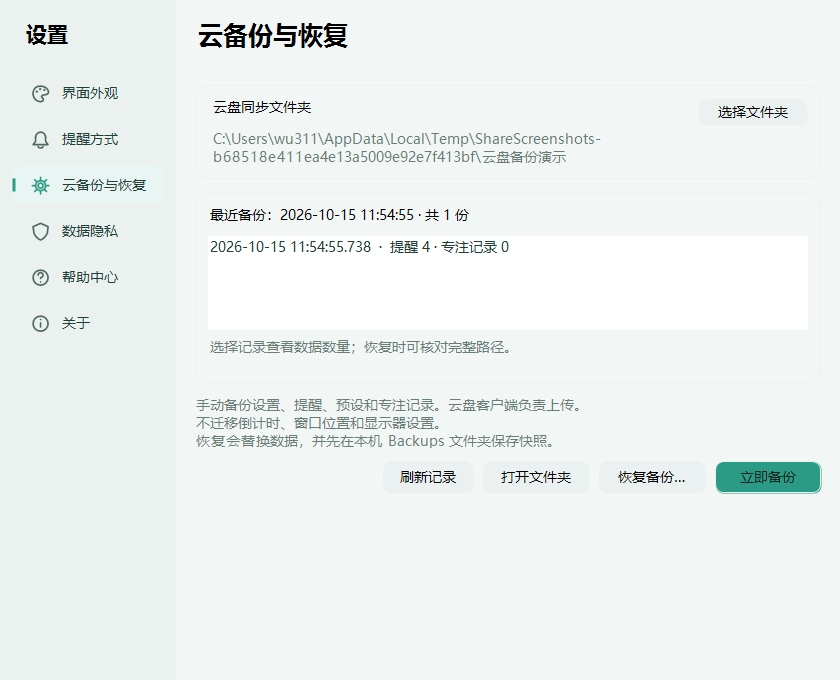Show the 关于 page
Viewport: 840px width, 680px height.
(88, 324)
